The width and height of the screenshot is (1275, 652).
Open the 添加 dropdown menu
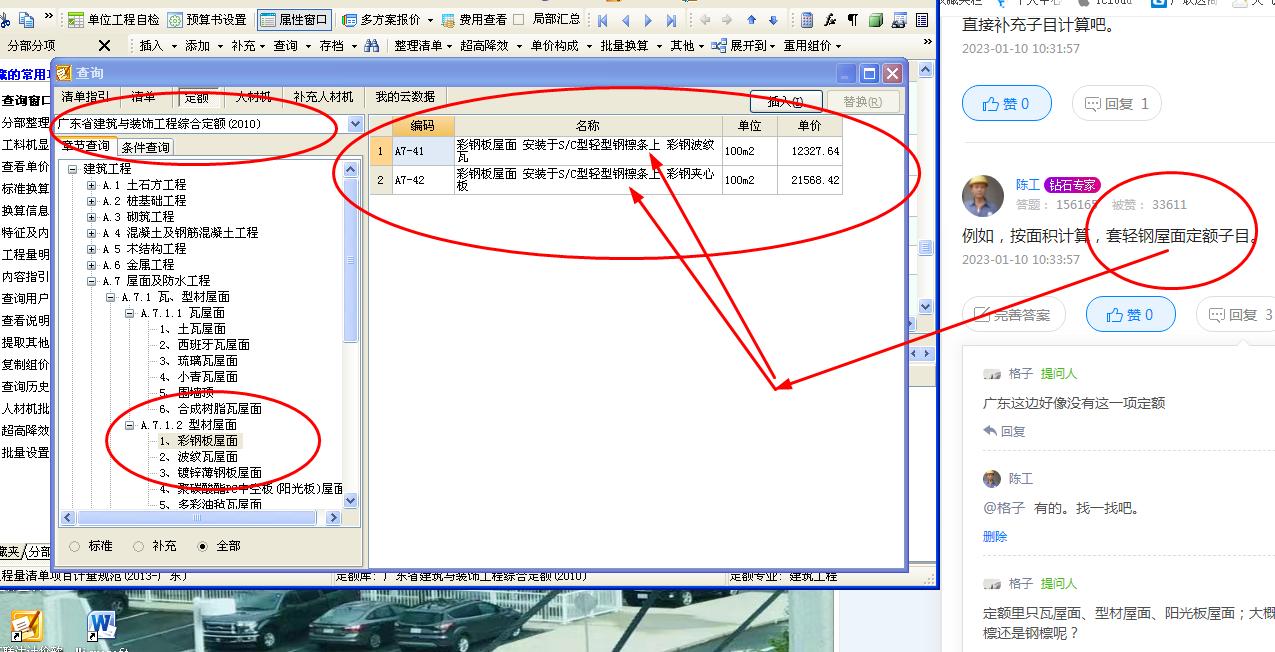(204, 46)
